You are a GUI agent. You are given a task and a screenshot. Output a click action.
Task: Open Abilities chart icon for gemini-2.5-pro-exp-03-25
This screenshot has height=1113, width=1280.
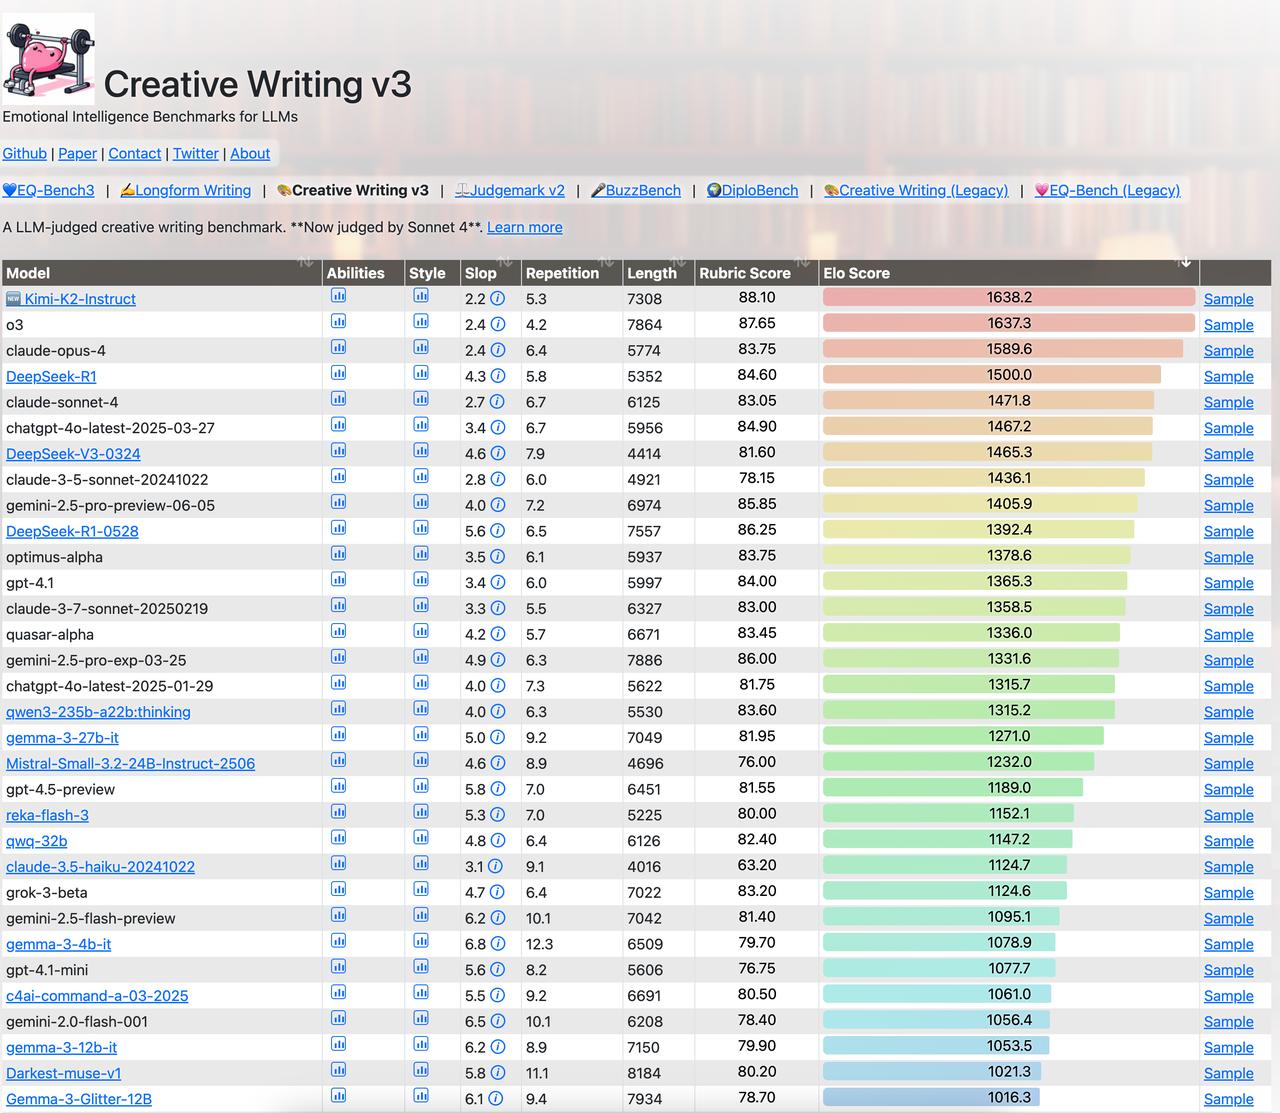coord(338,658)
